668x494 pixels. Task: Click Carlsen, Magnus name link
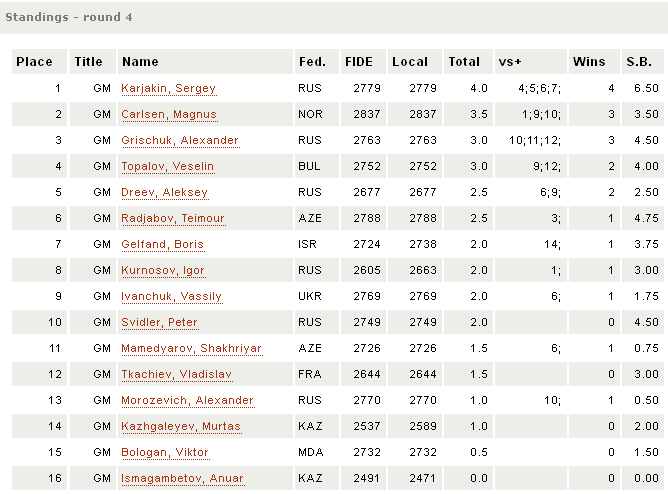(168, 115)
